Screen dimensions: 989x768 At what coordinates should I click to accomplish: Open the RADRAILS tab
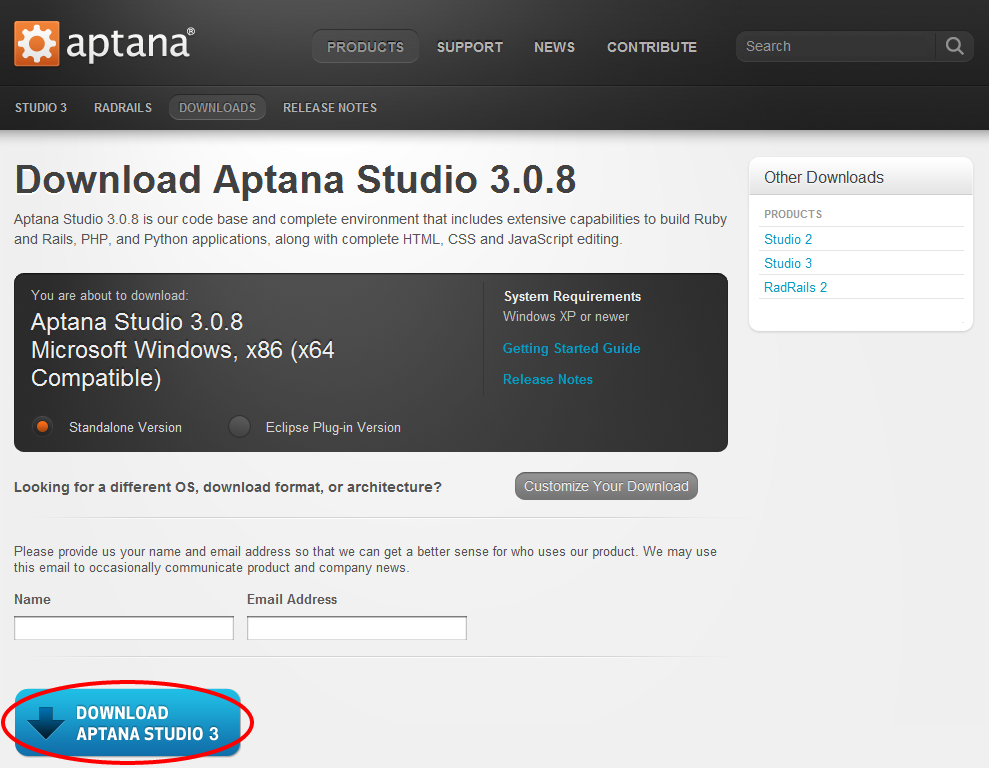[122, 107]
